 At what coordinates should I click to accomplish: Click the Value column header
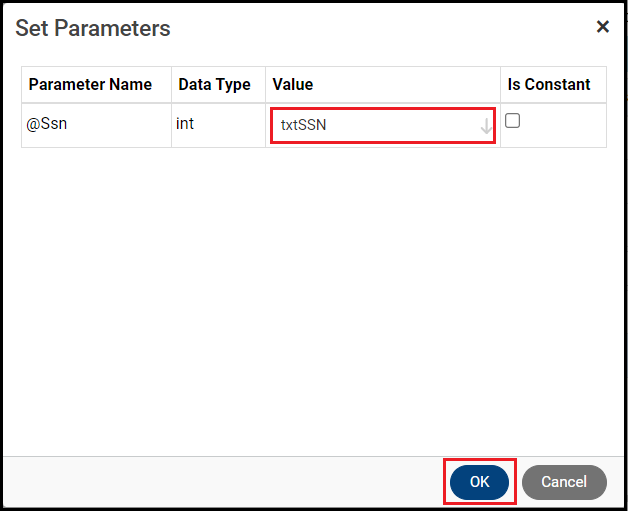click(x=293, y=85)
